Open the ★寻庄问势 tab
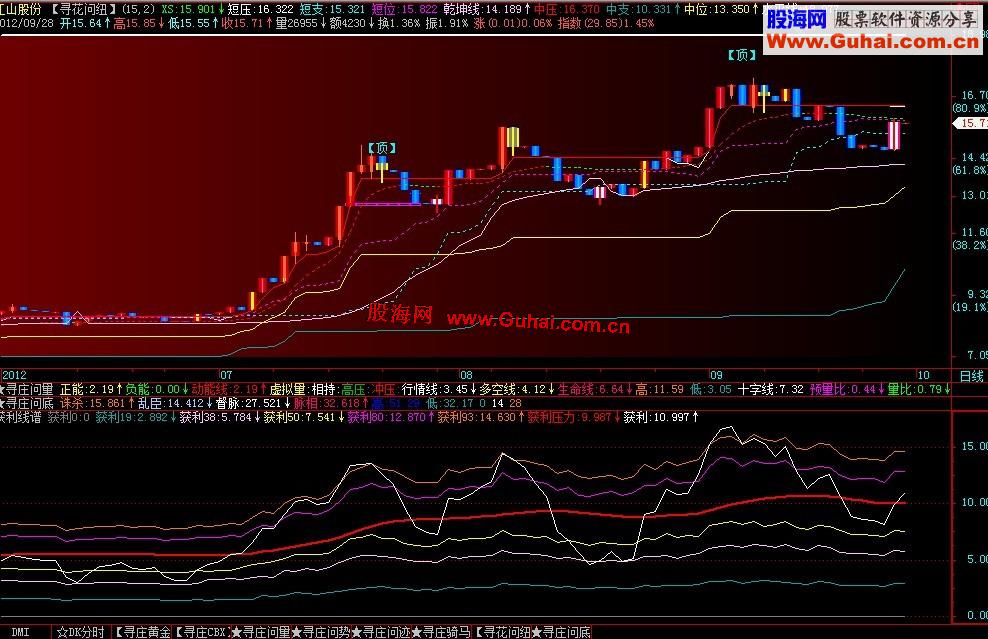The width and height of the screenshot is (988, 639). pos(320,632)
